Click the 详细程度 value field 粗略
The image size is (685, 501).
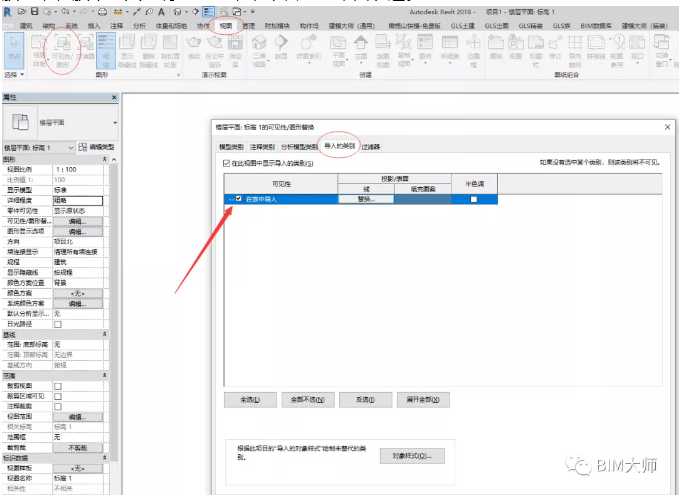click(x=78, y=200)
